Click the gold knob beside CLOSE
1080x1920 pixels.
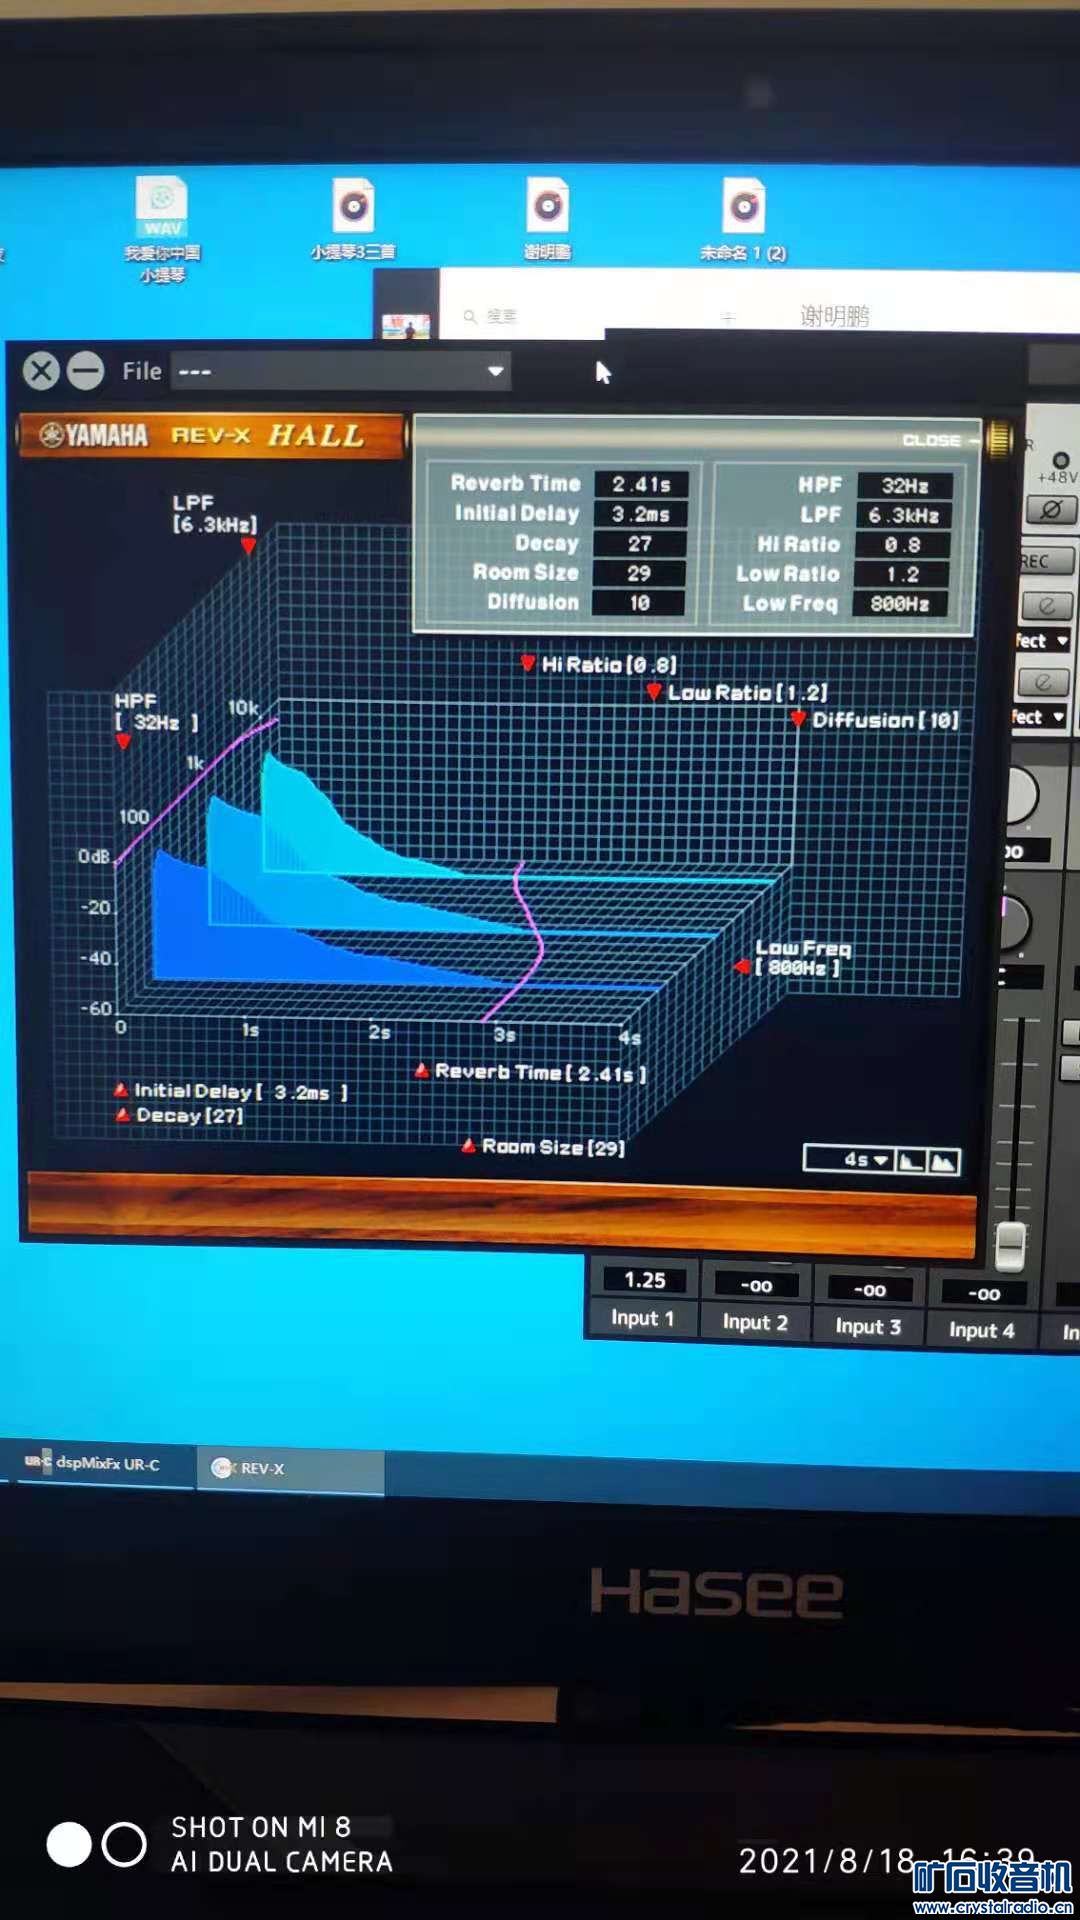pyautogui.click(x=999, y=438)
